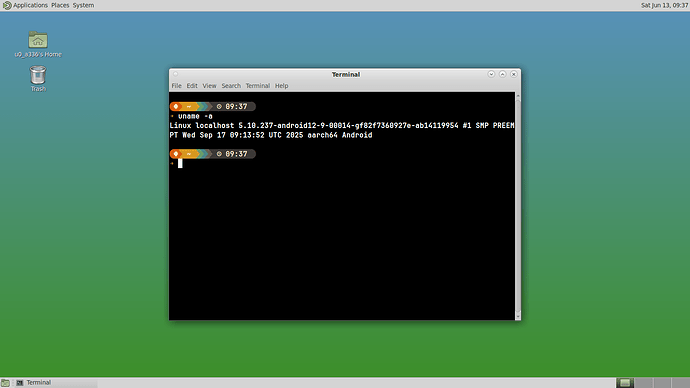
Task: Open the Terminal Edit menu
Action: (192, 86)
